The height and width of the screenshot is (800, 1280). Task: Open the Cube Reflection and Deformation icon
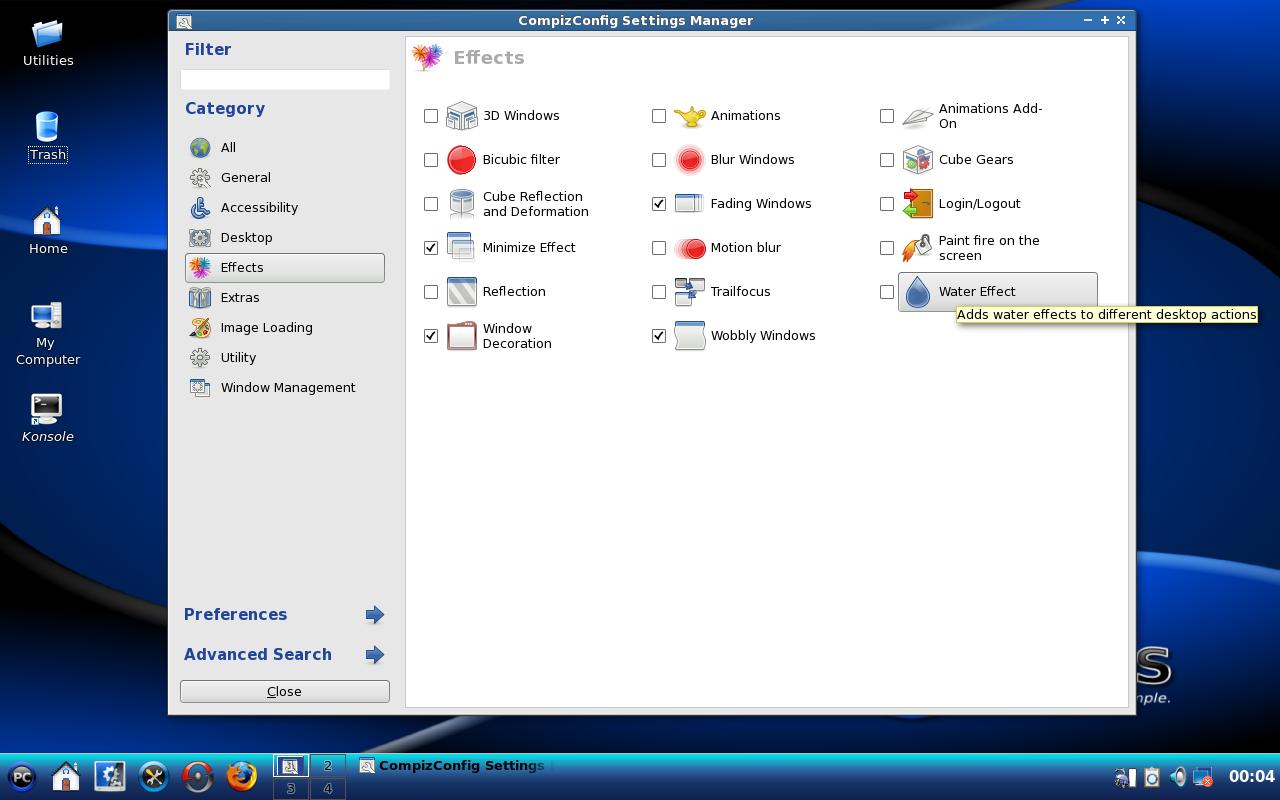click(x=461, y=204)
